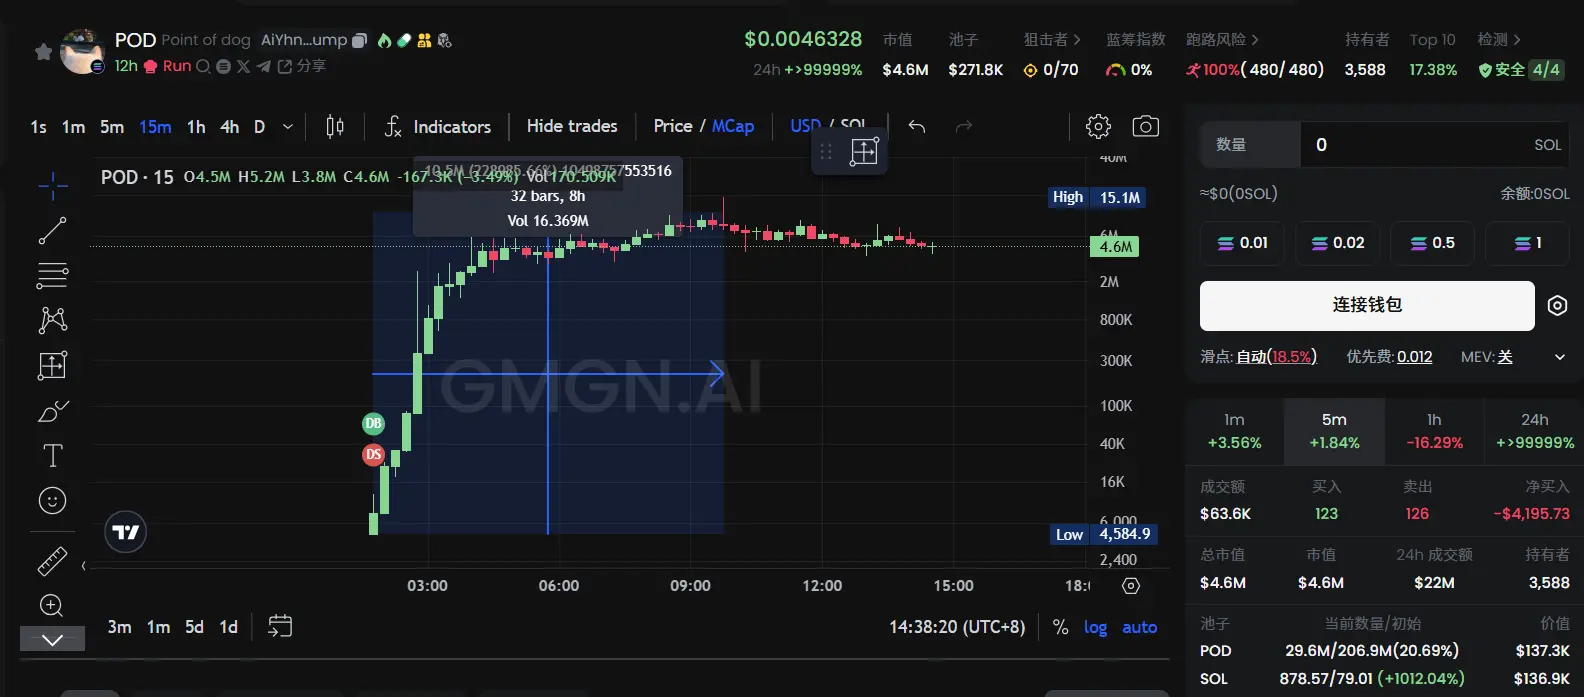Screen dimensions: 1584x697
Task: Click the 连接钱包 connect wallet button
Action: coord(1366,305)
